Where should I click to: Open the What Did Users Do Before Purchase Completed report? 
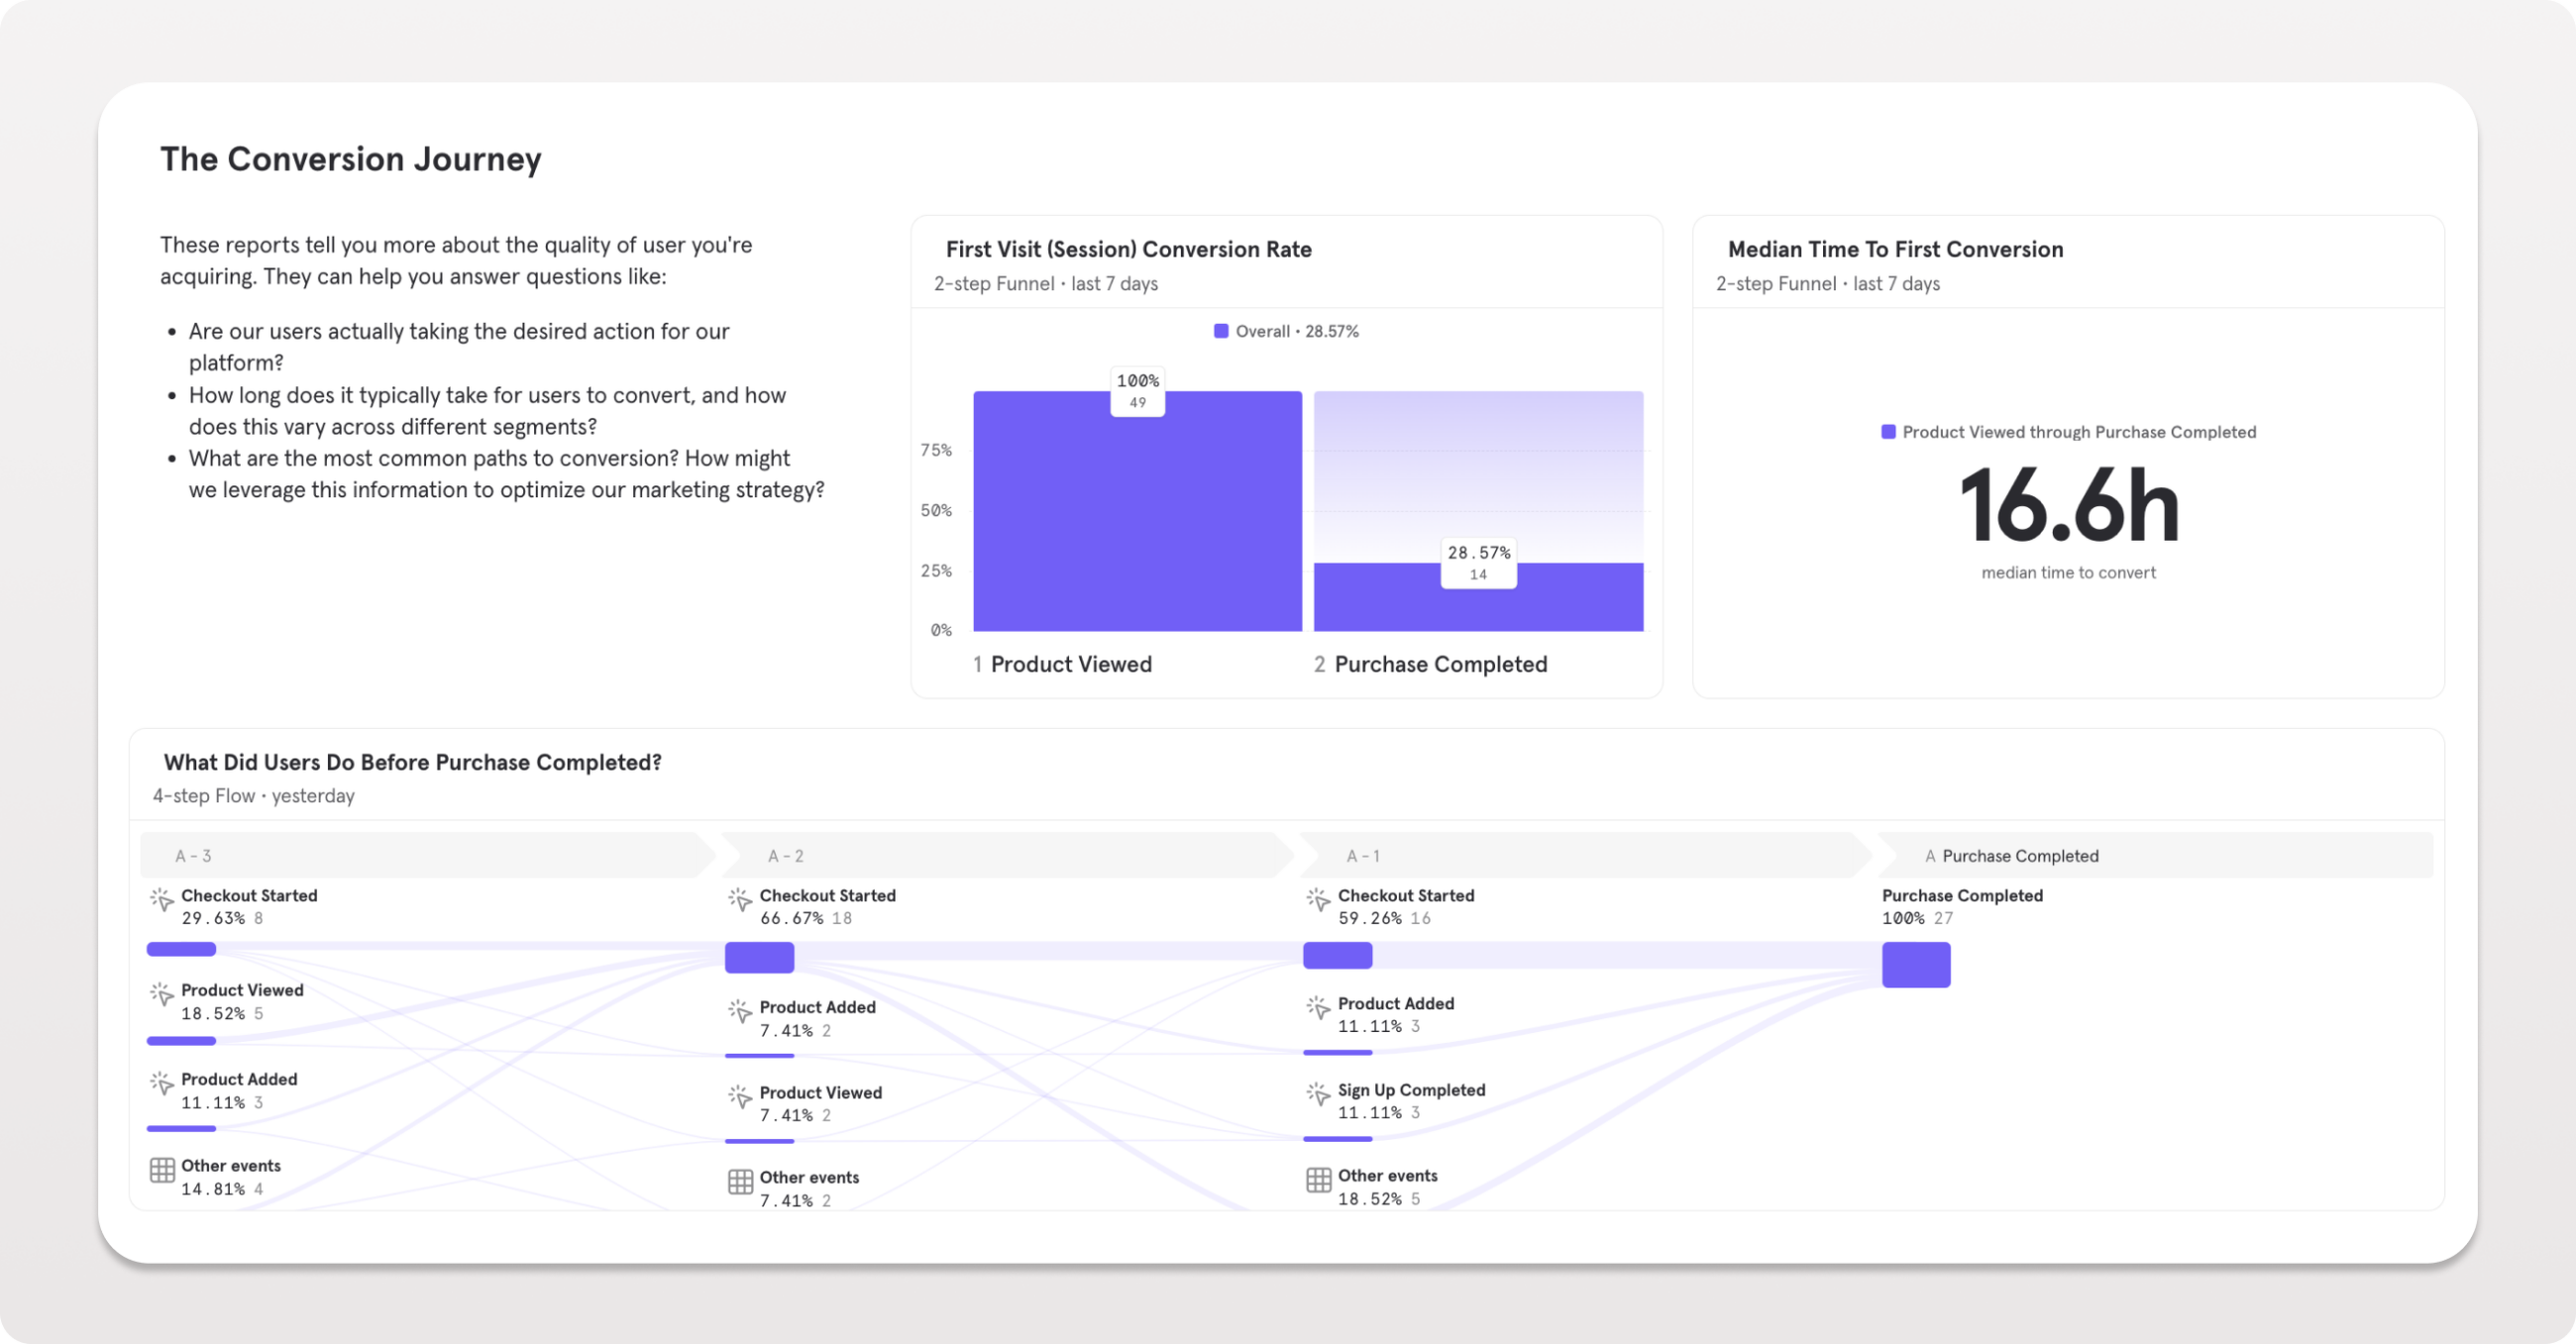pos(412,761)
